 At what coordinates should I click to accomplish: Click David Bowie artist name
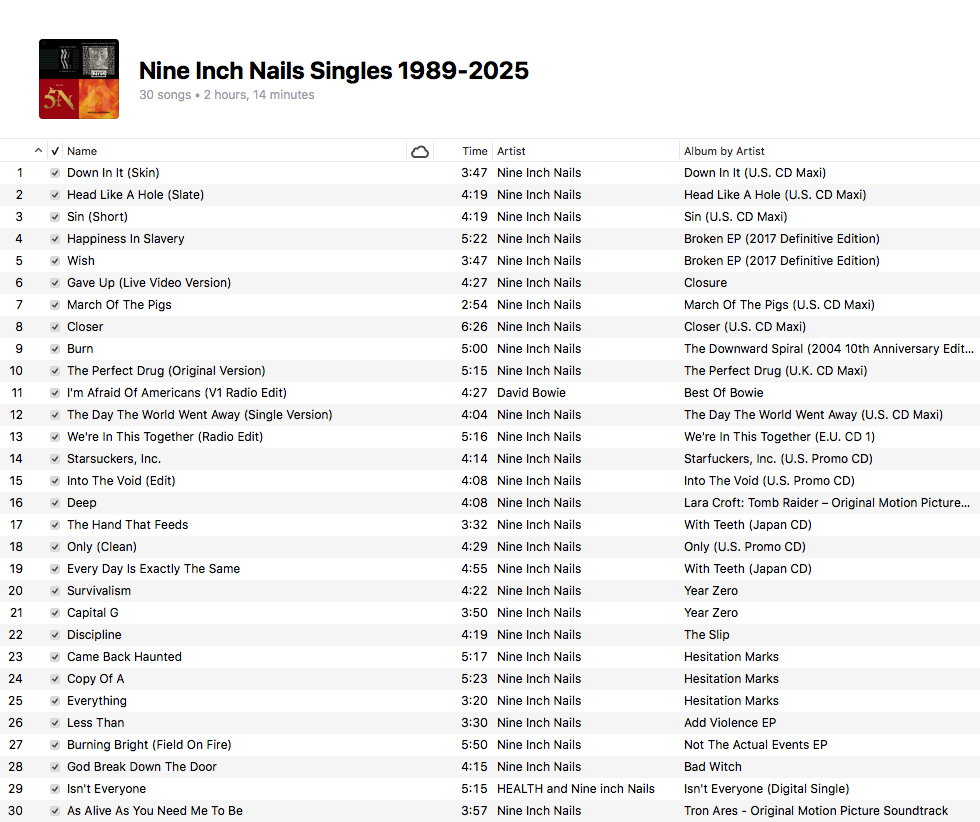(531, 393)
